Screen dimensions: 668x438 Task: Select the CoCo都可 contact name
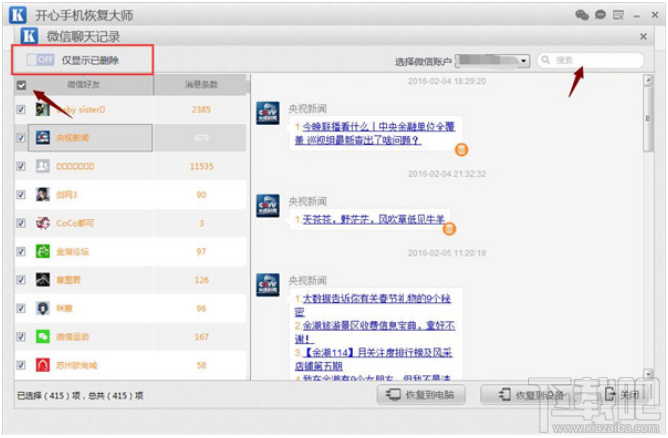pos(75,223)
